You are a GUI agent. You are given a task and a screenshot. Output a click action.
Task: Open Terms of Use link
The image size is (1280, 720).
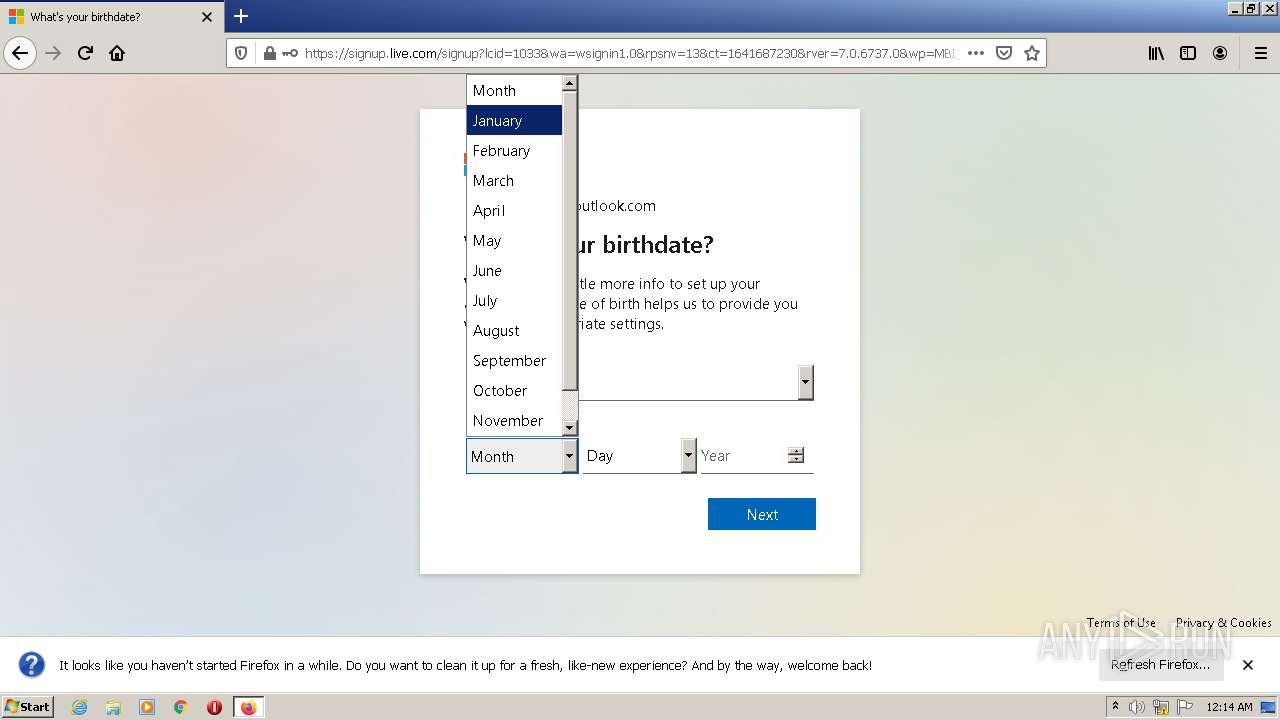[x=1121, y=623]
